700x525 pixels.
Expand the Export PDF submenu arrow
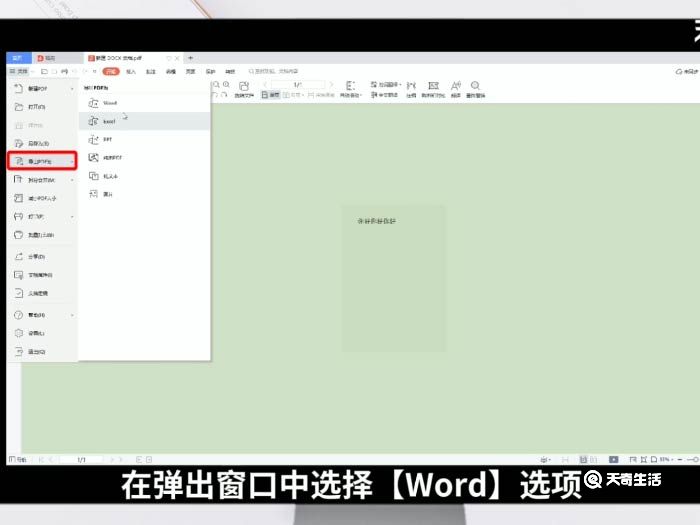pos(72,162)
